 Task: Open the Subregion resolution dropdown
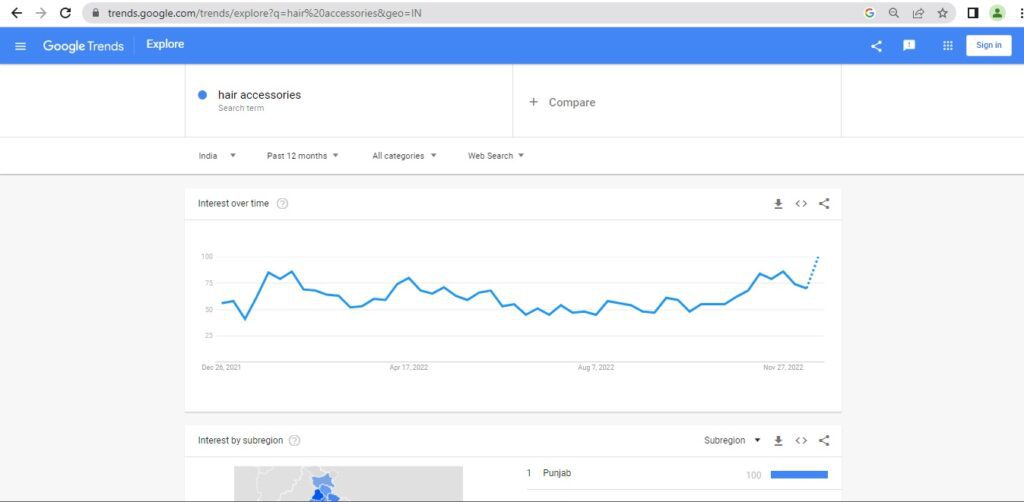pos(732,440)
